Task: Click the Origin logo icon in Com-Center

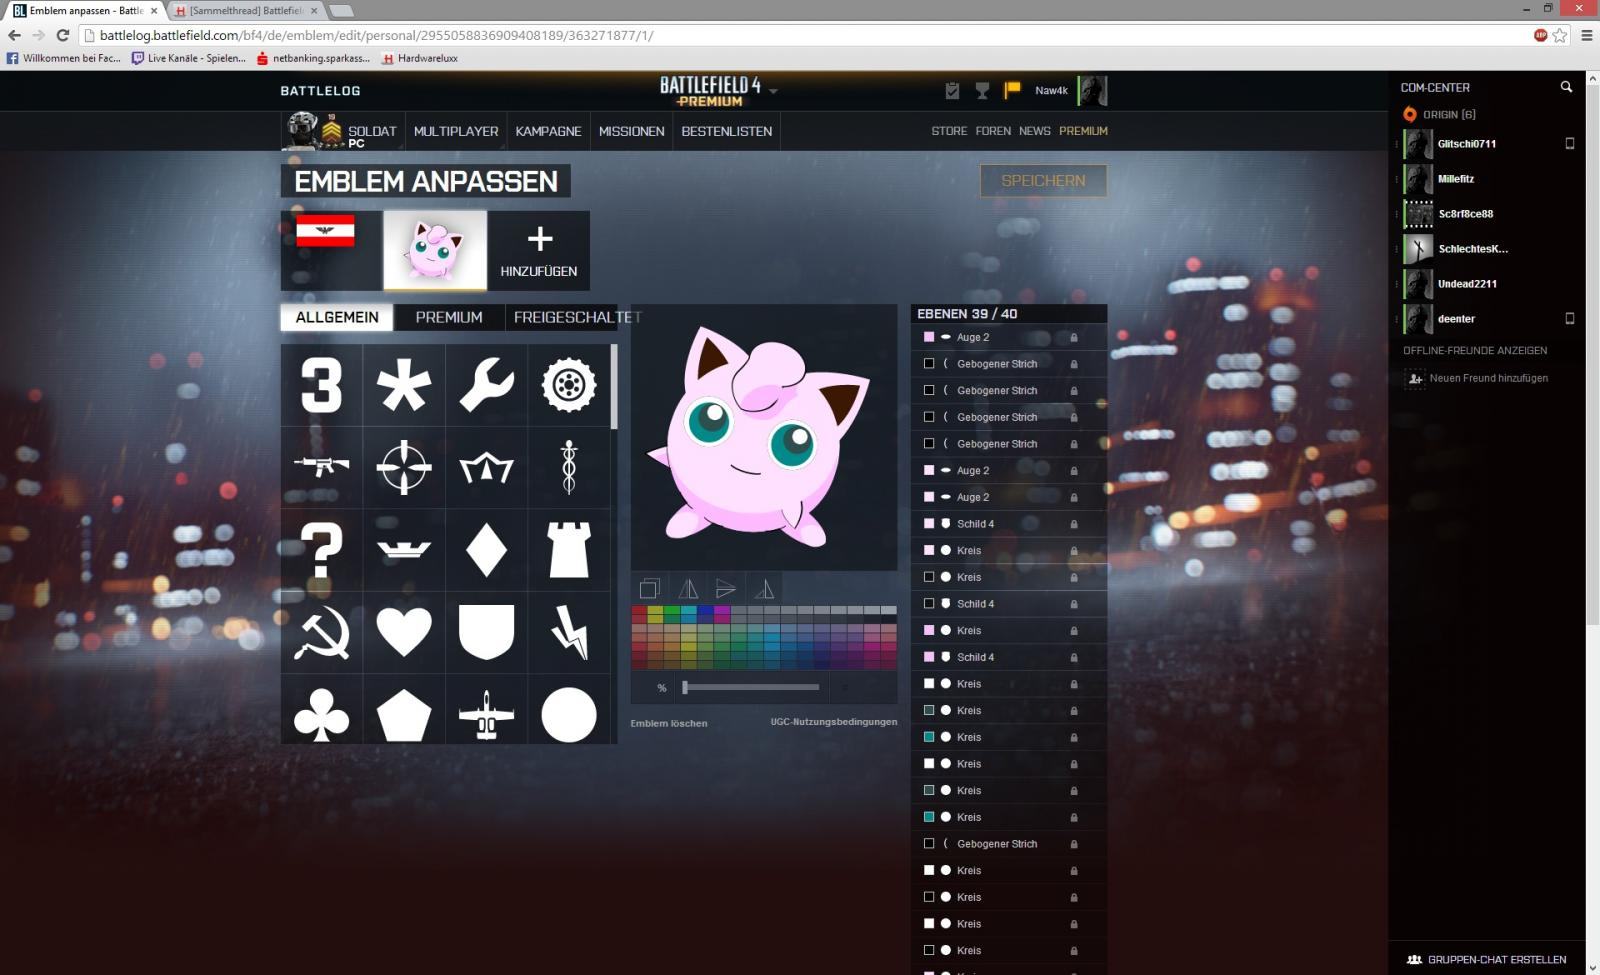Action: coord(1410,114)
